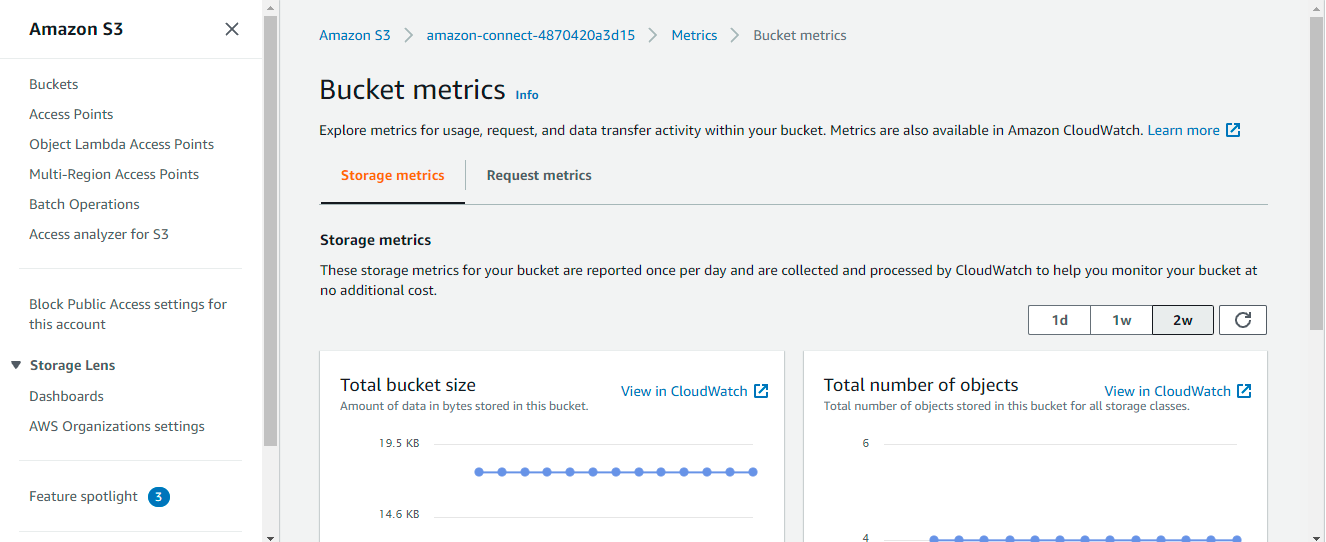Click external link icon for Total bucket size CloudWatch

coord(761,391)
